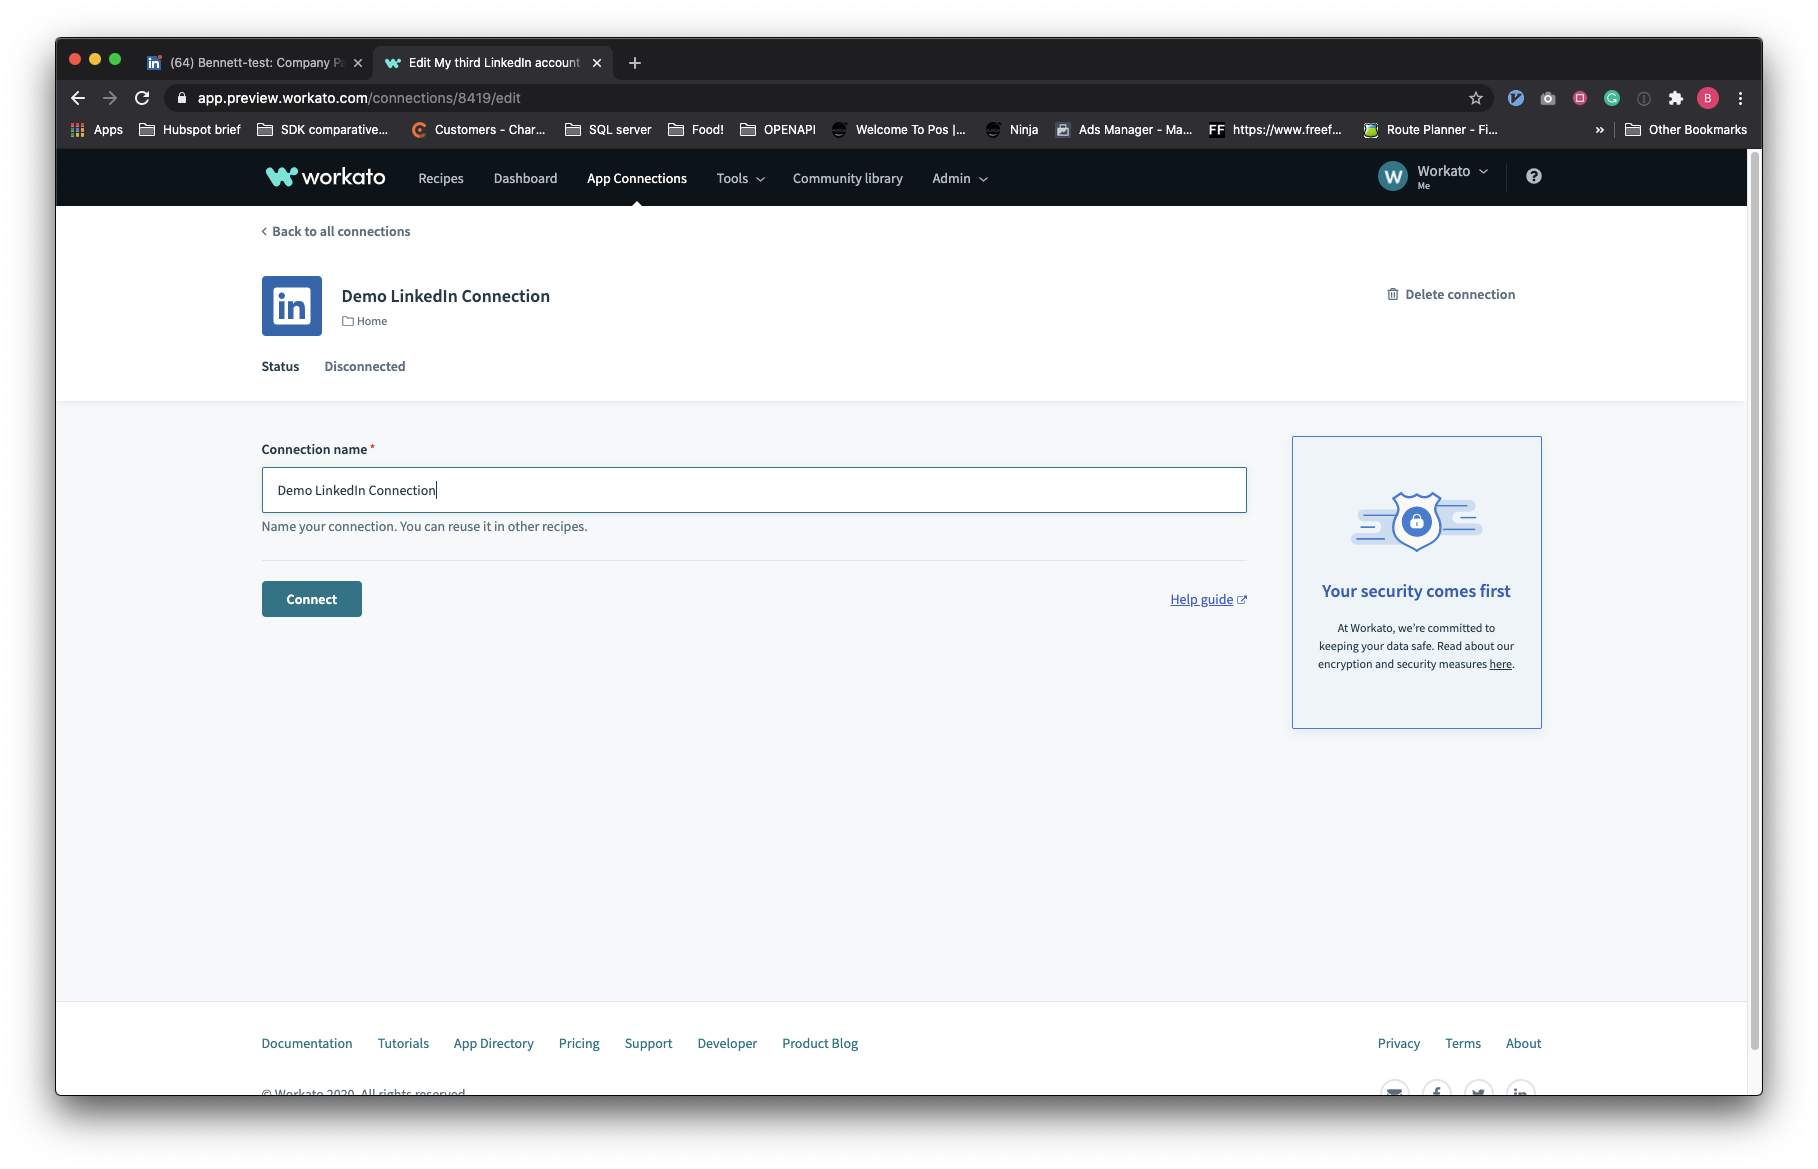Switch to the Recipes menu item

(440, 178)
